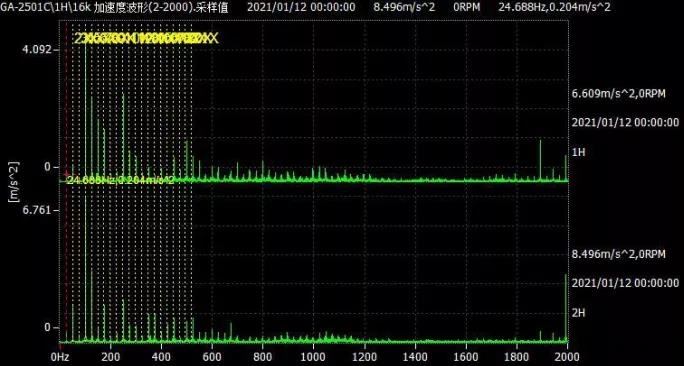
Task: Click the 0Hz origin label on frequency axis
Action: click(x=60, y=357)
